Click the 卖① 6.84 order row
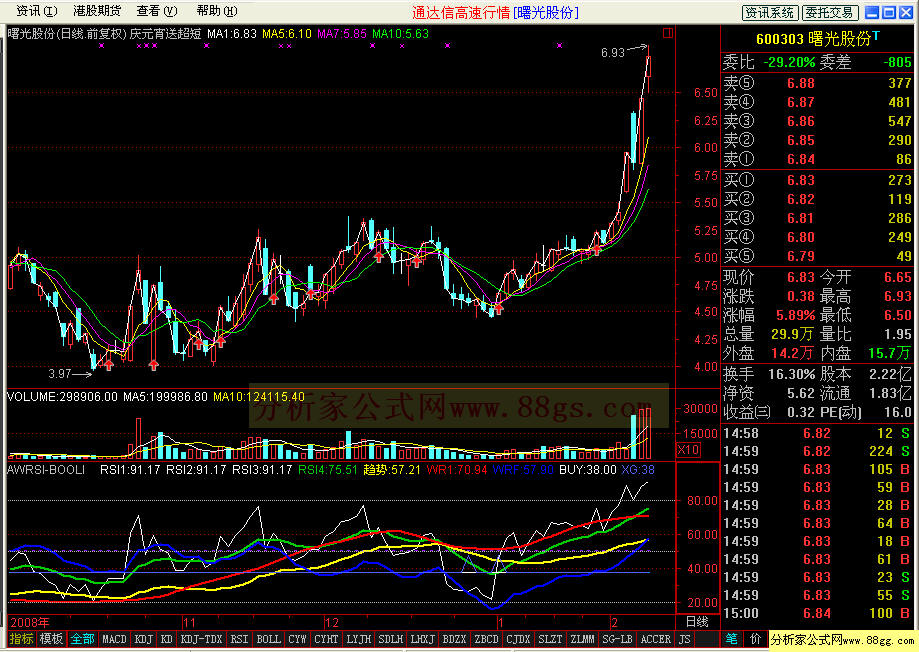 tap(816, 159)
